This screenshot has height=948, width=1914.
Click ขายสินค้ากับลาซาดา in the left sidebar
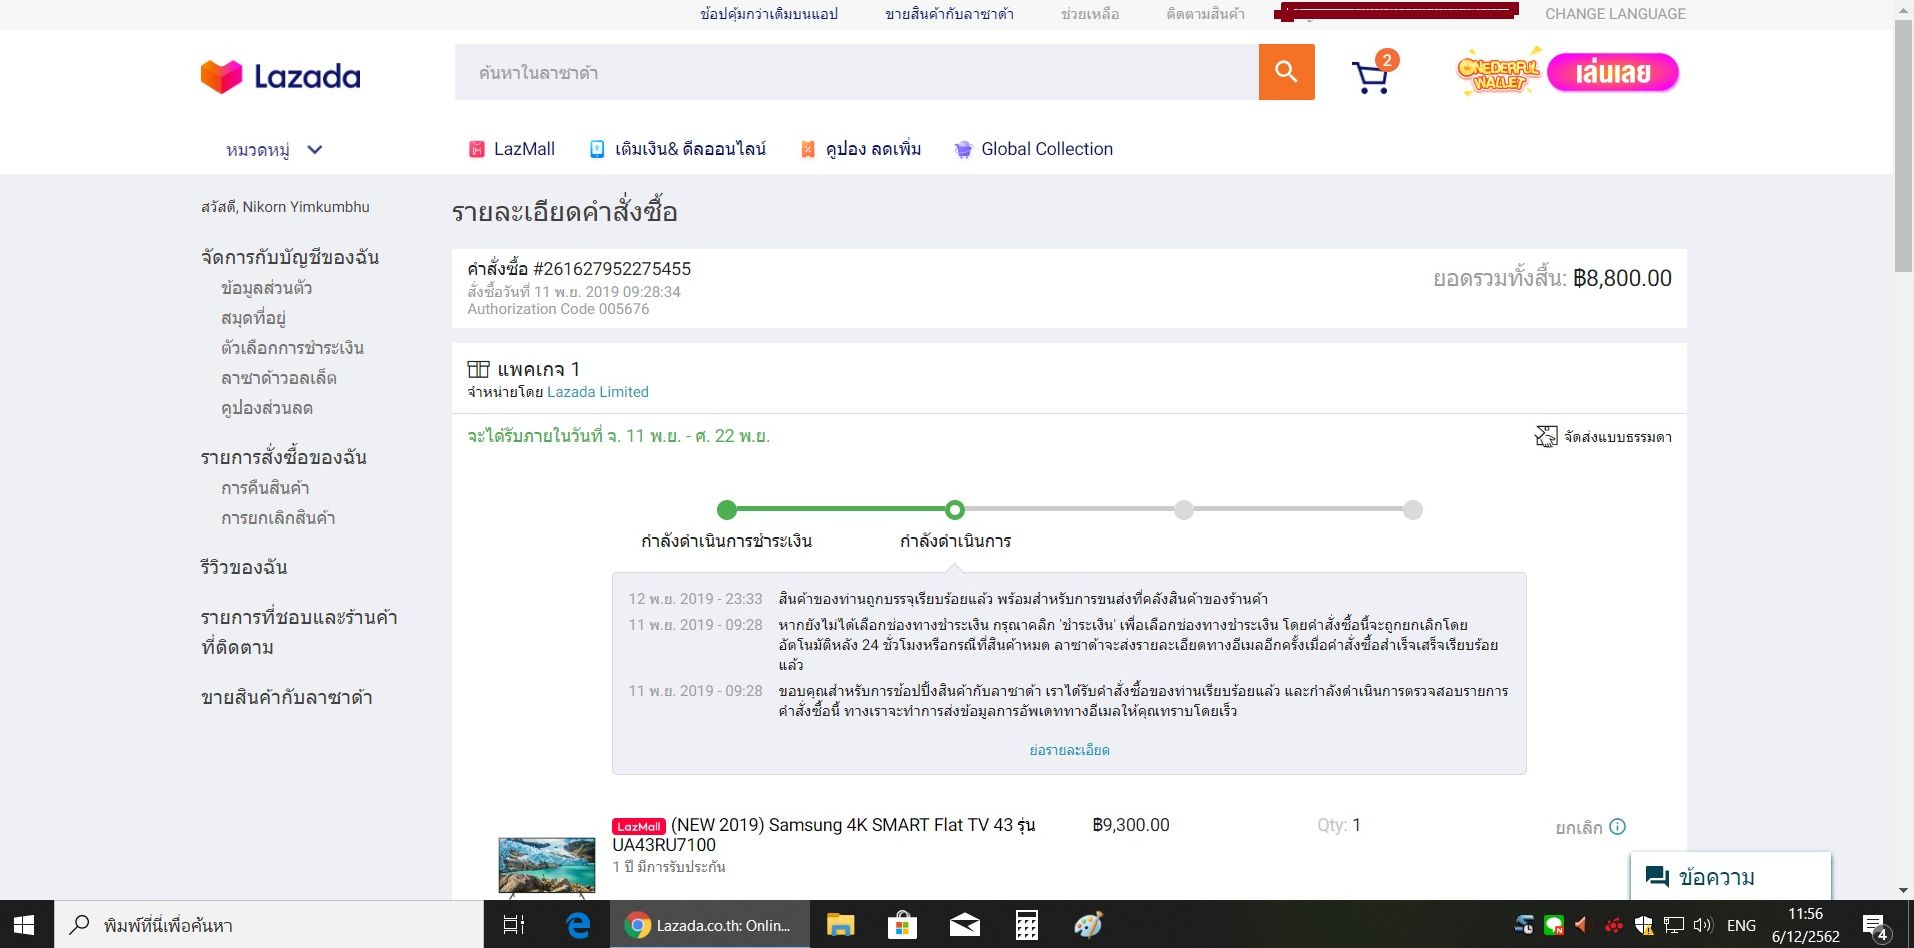pyautogui.click(x=287, y=697)
